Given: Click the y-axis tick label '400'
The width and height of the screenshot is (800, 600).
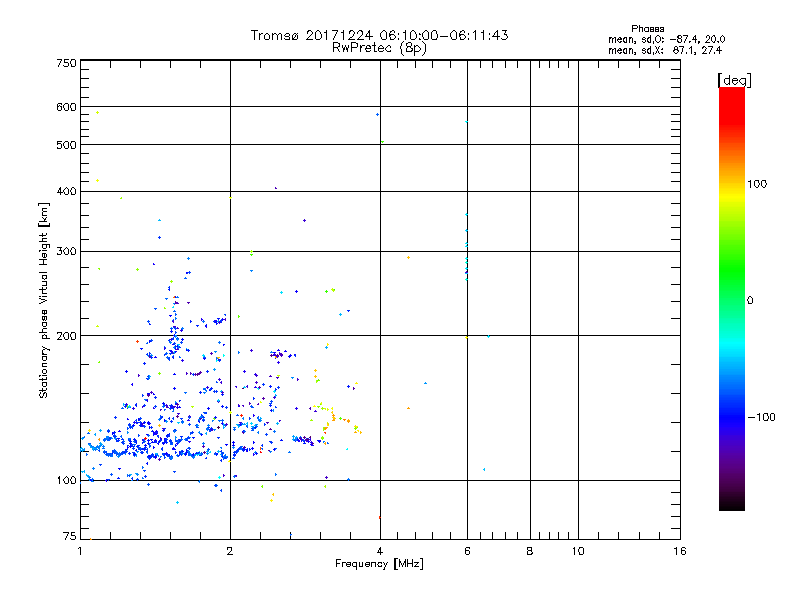Looking at the screenshot, I should pyautogui.click(x=66, y=191).
